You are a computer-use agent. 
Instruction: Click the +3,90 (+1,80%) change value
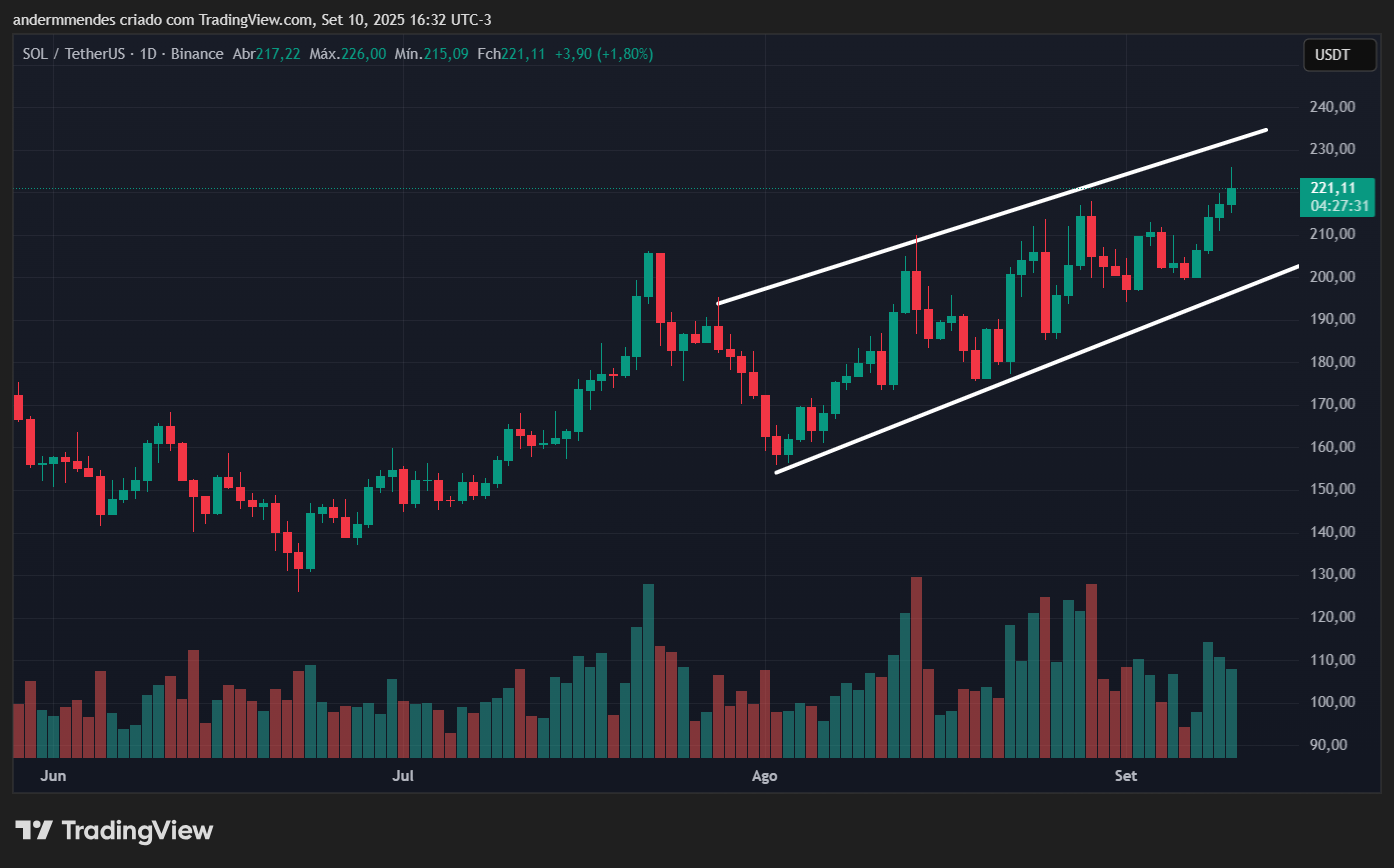[603, 54]
